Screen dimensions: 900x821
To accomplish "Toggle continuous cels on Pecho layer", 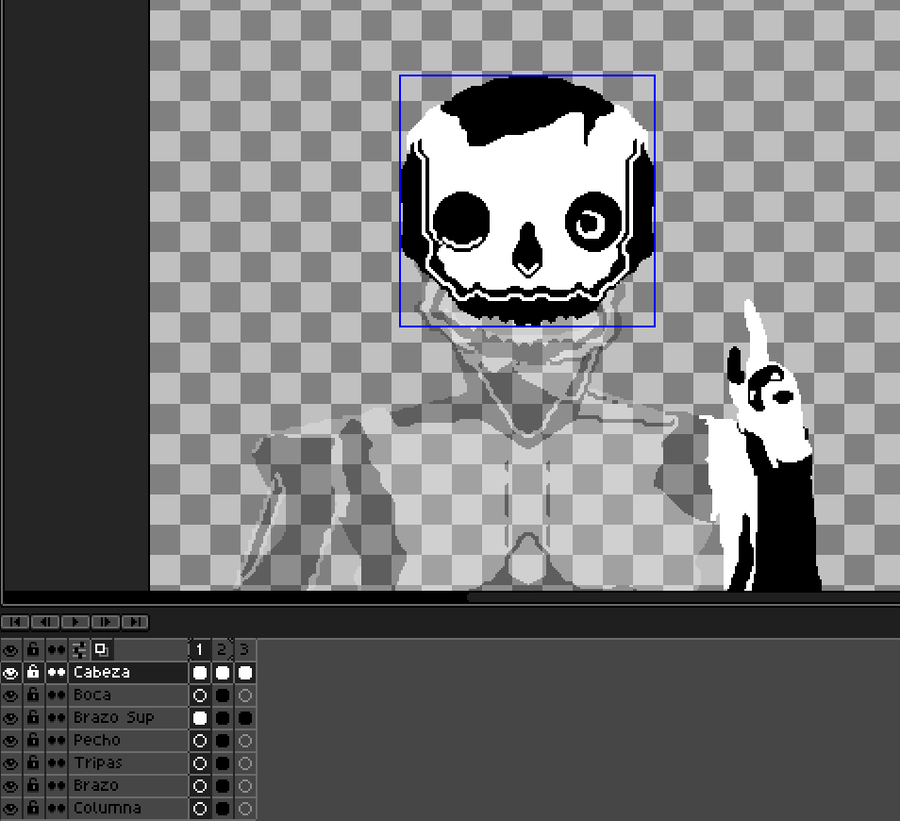I will (x=56, y=741).
